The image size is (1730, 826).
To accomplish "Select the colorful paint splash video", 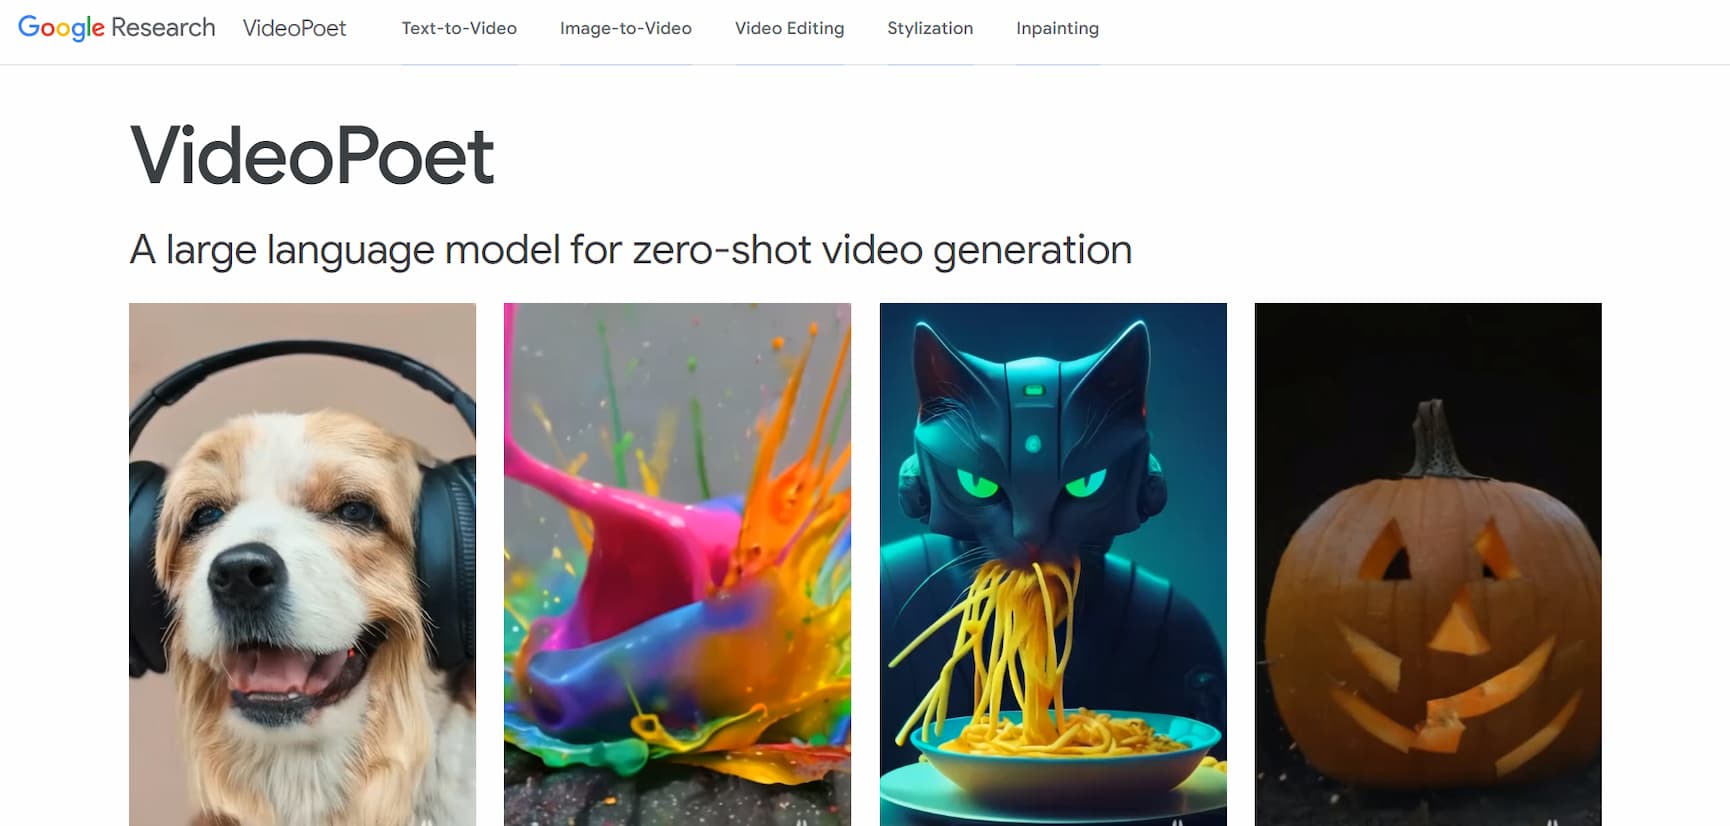I will coord(677,564).
